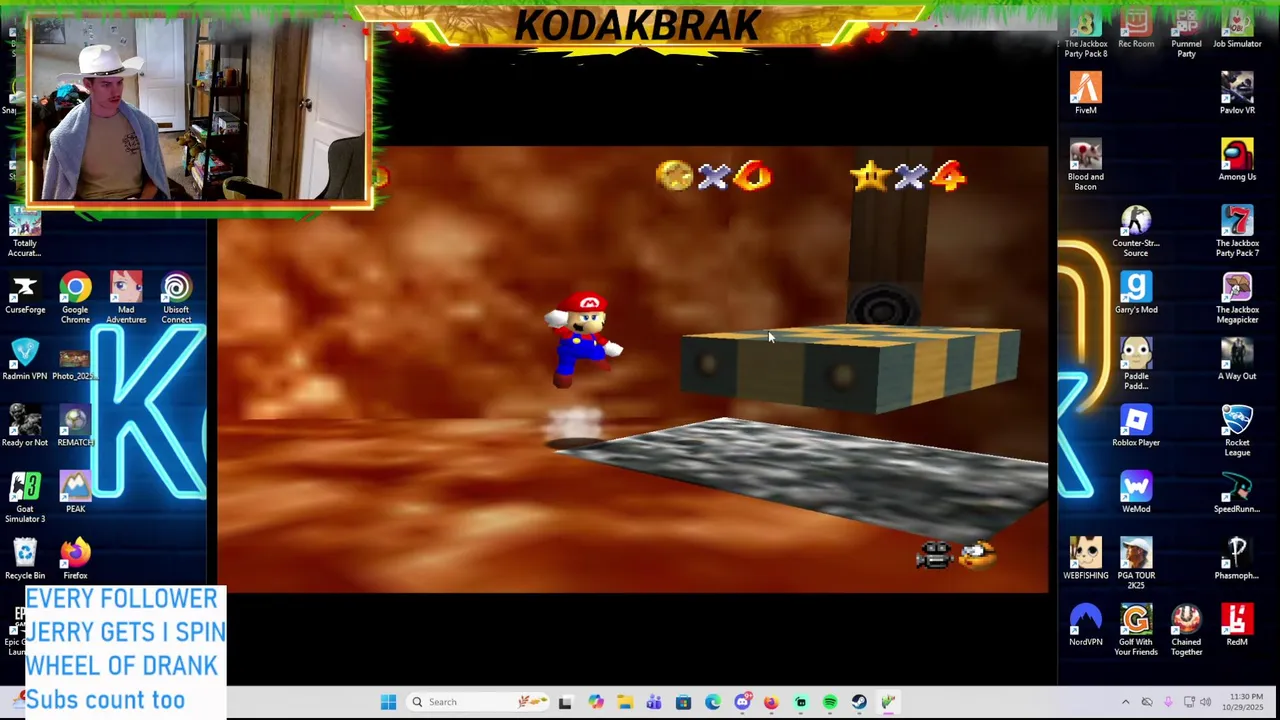Switch to Steam on the taskbar

[859, 702]
